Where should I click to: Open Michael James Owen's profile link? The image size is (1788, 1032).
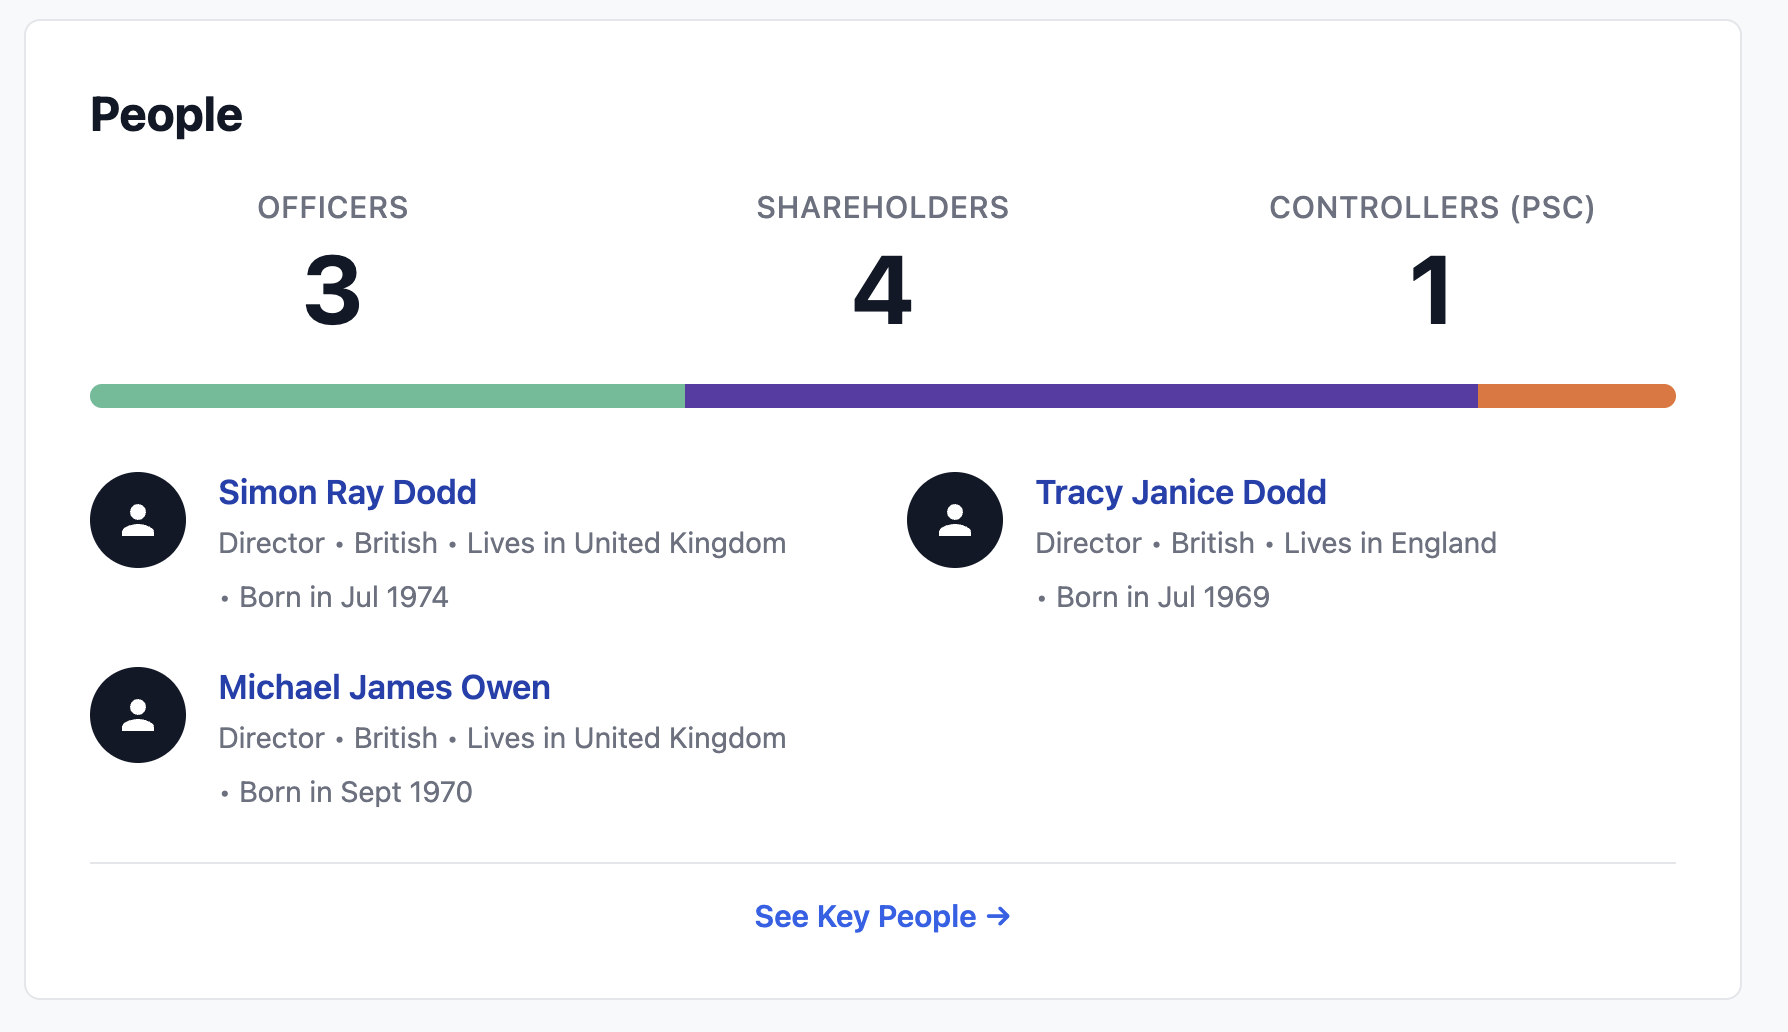(x=384, y=687)
